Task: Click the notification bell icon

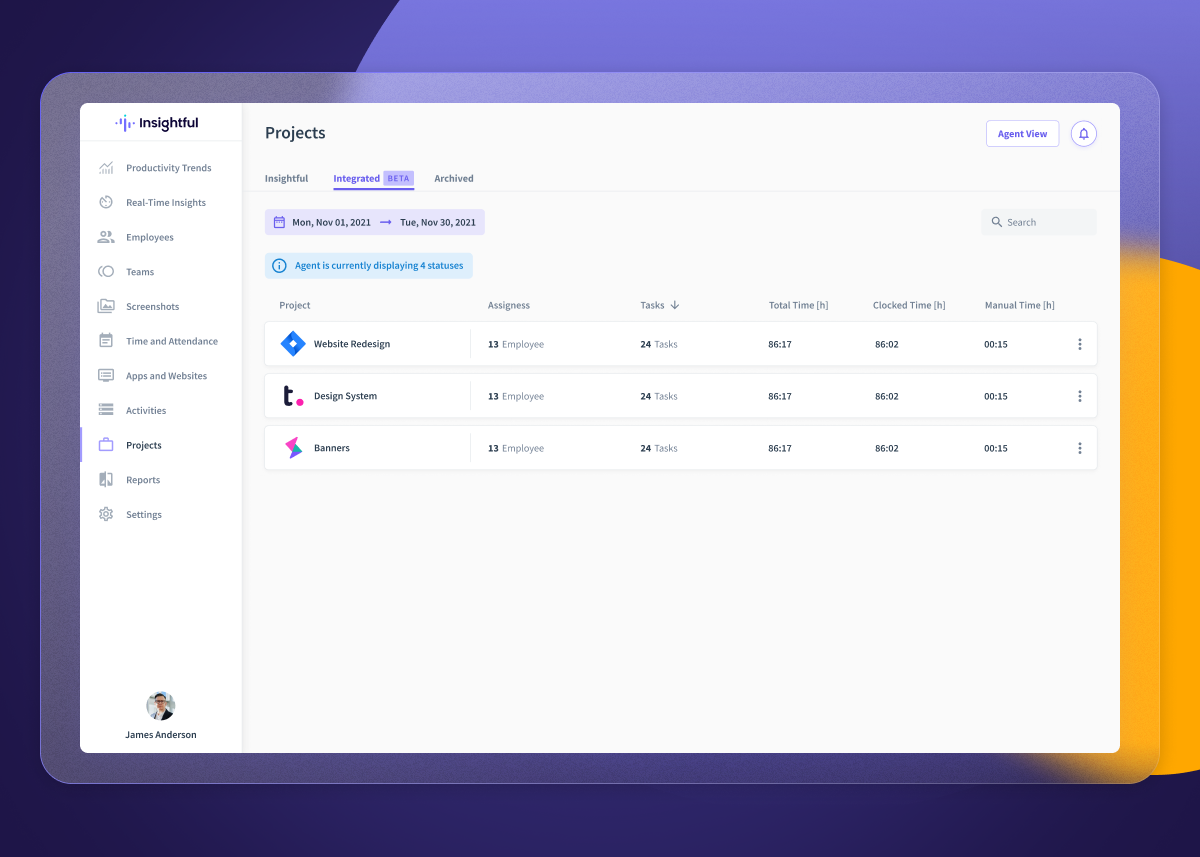Action: click(1083, 134)
